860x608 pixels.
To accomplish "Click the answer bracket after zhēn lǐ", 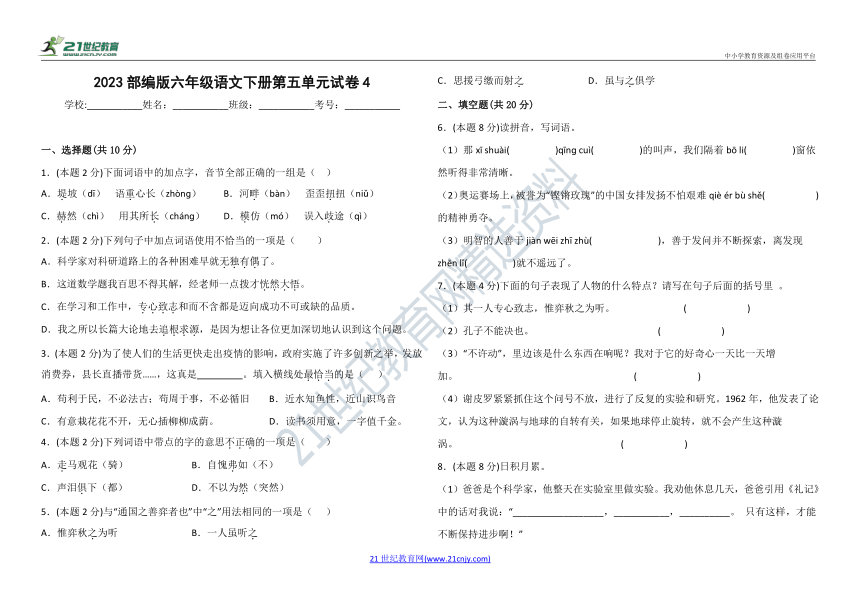I will click(491, 263).
